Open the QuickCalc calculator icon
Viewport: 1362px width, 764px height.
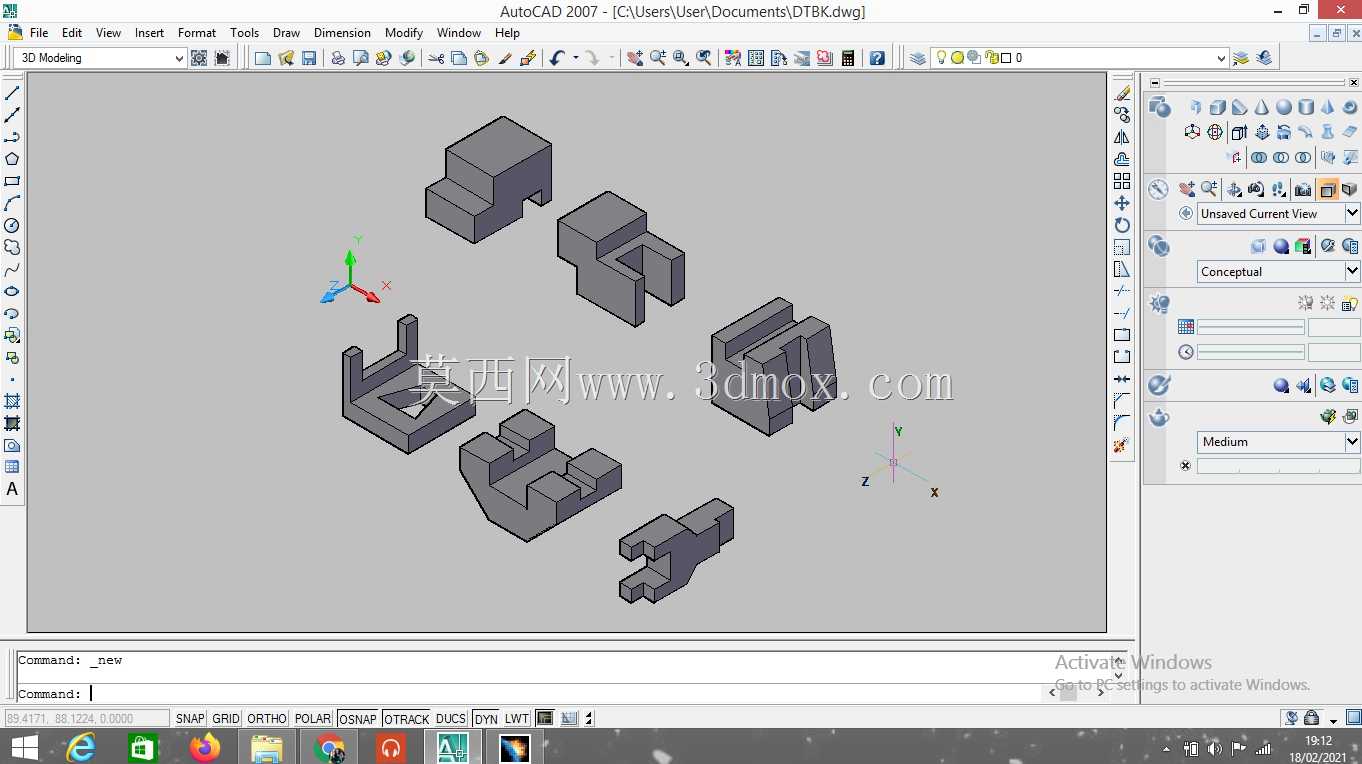848,58
